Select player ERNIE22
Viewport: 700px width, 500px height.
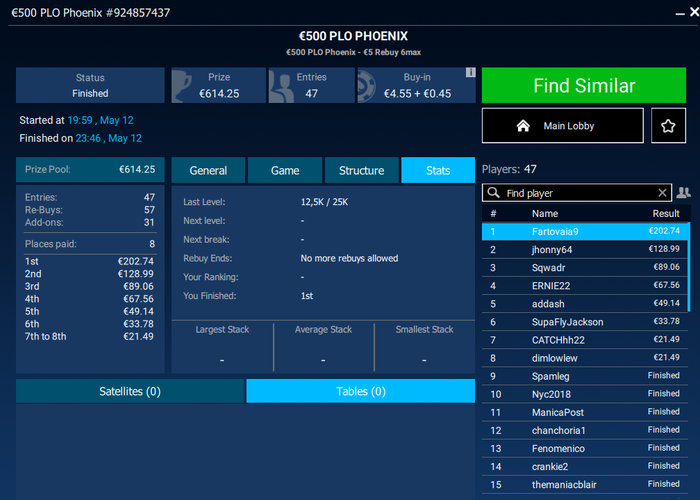coord(585,286)
